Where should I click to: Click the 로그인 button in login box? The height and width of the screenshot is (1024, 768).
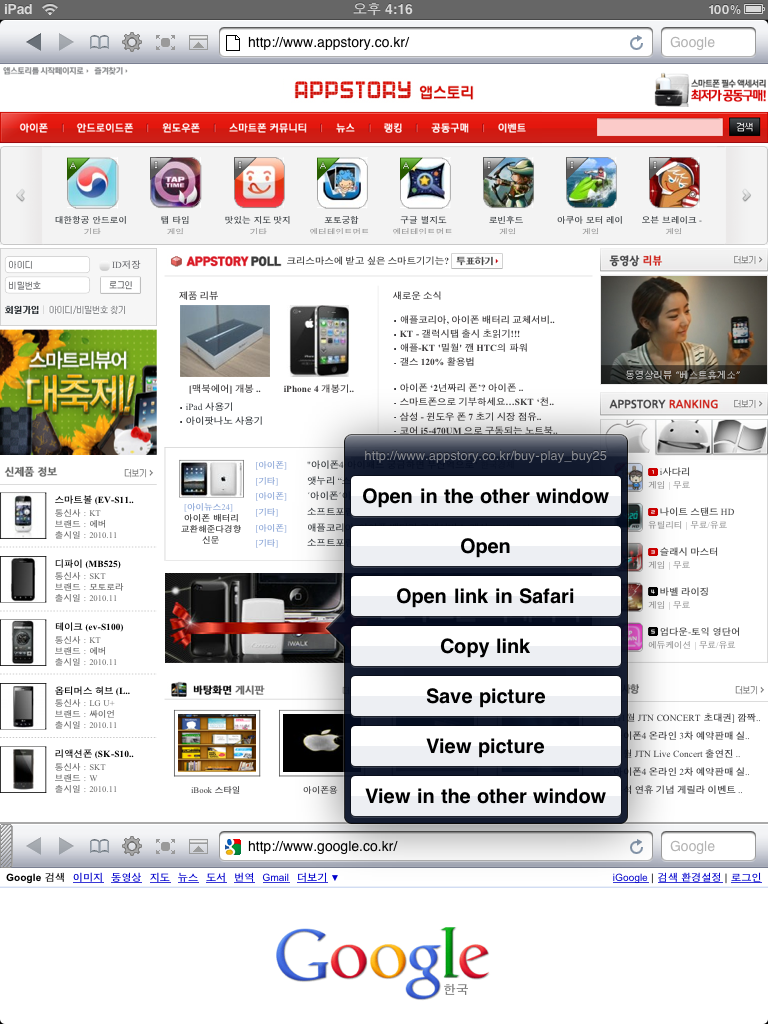coord(120,285)
